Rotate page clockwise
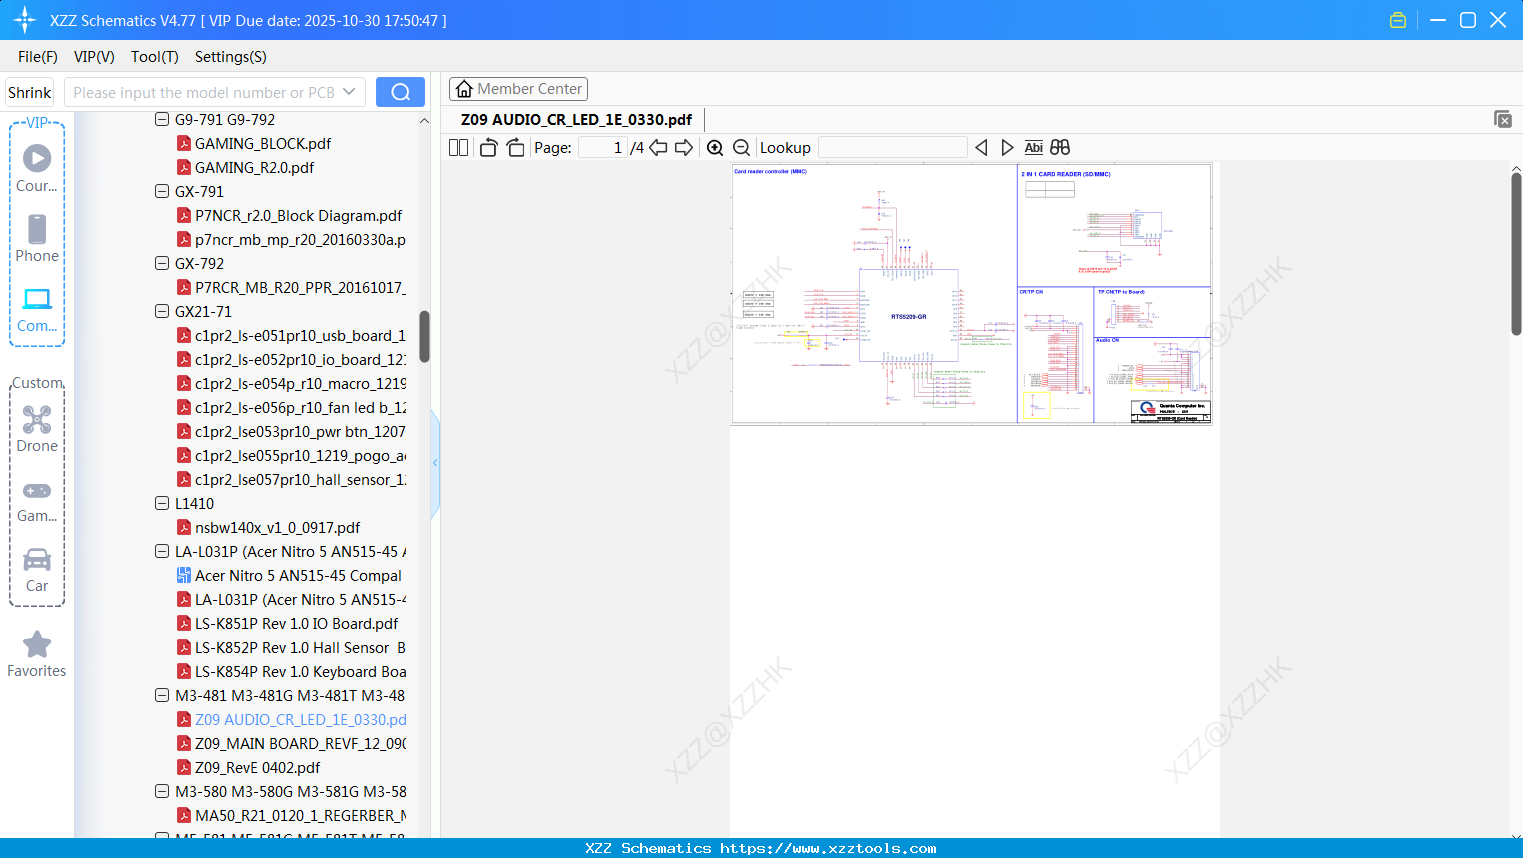1523x858 pixels. click(515, 147)
